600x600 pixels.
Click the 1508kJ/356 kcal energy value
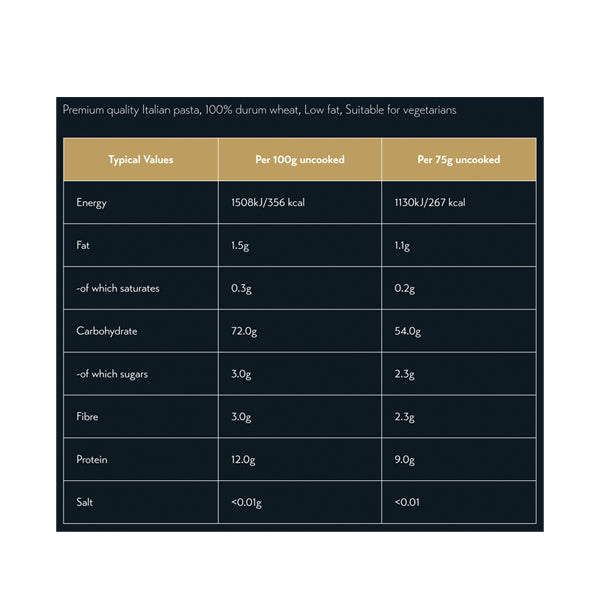pos(267,203)
